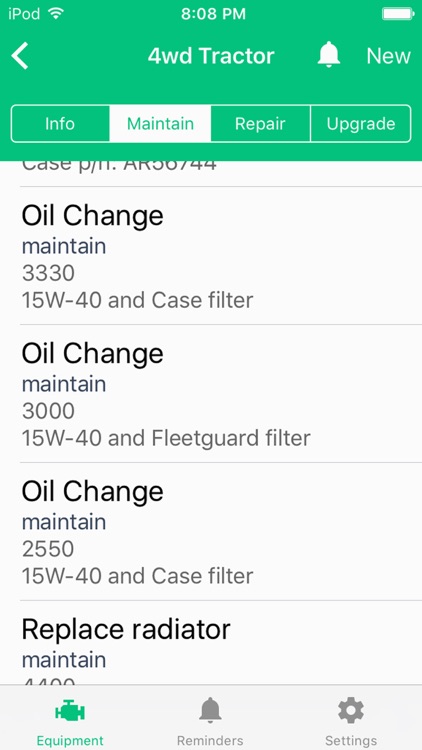Tap the battery indicator icon
This screenshot has width=422, height=750.
click(398, 14)
